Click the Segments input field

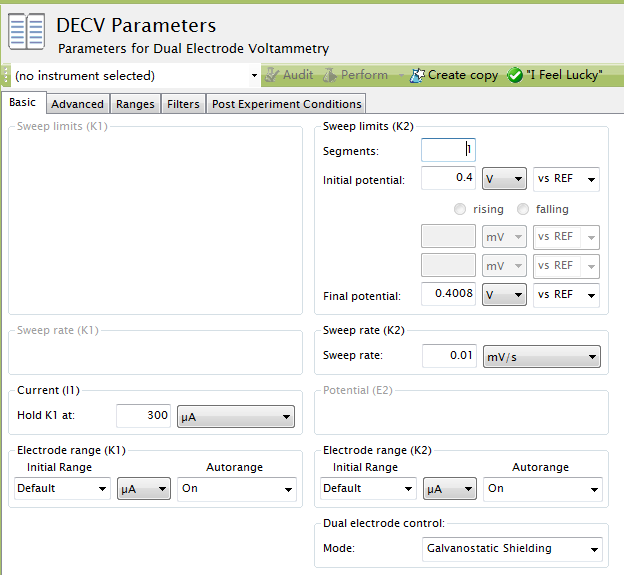[x=448, y=150]
